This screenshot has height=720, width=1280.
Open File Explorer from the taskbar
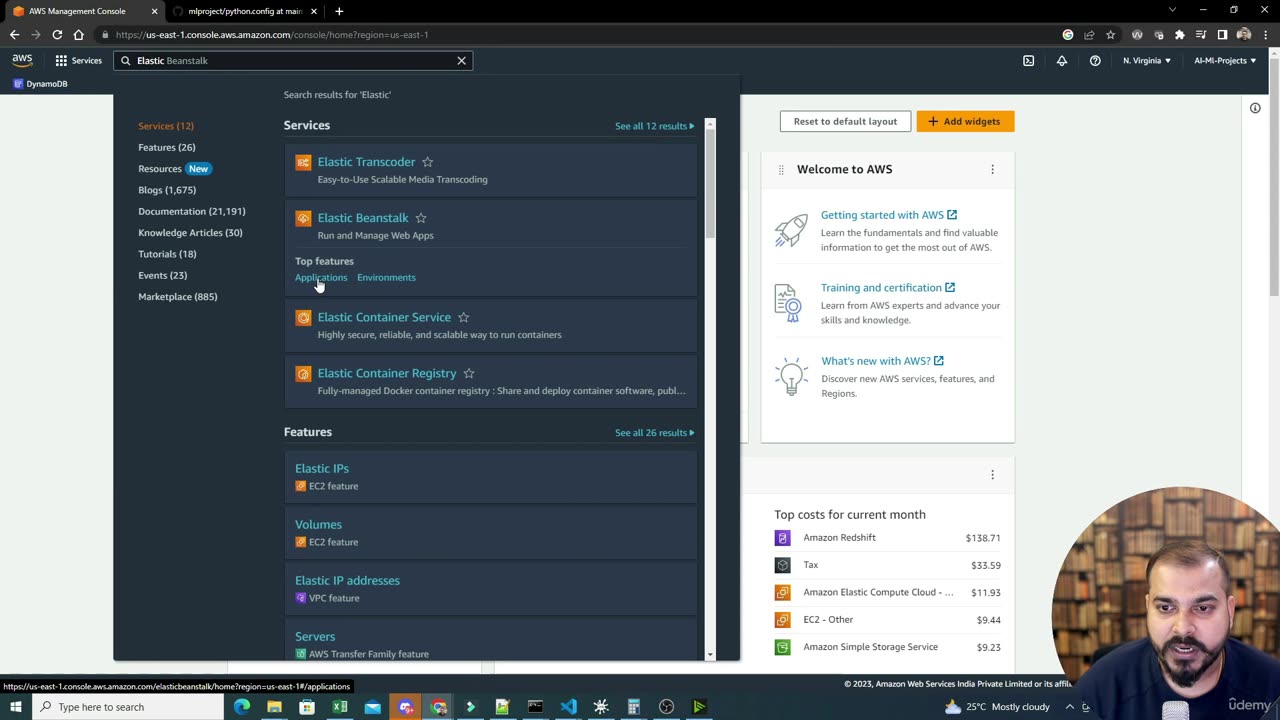coord(274,707)
